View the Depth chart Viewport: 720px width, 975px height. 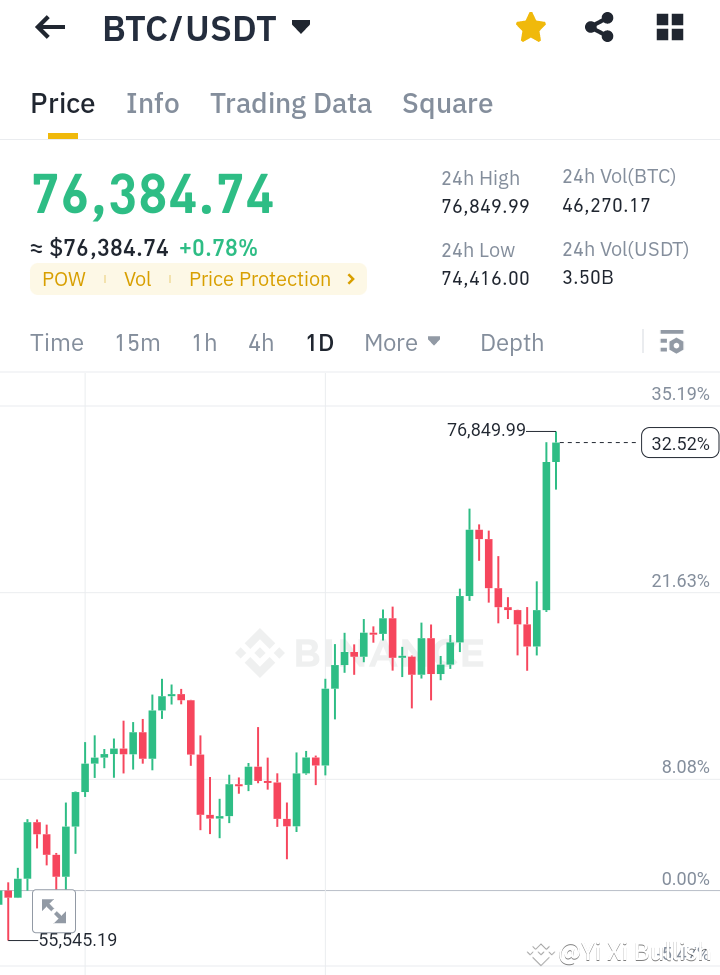tap(511, 342)
